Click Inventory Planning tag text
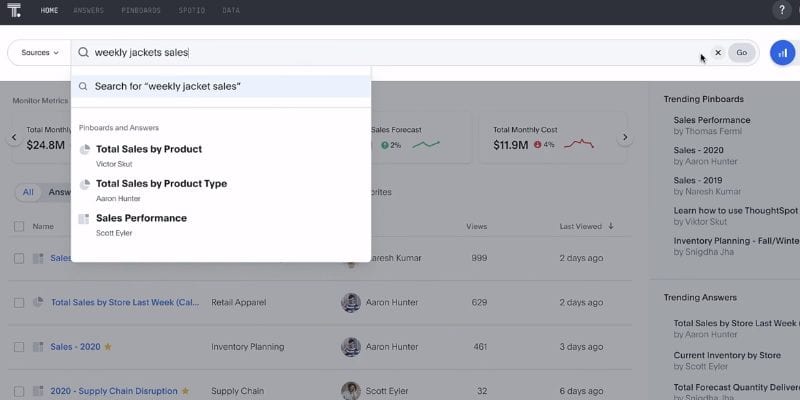 pos(247,347)
